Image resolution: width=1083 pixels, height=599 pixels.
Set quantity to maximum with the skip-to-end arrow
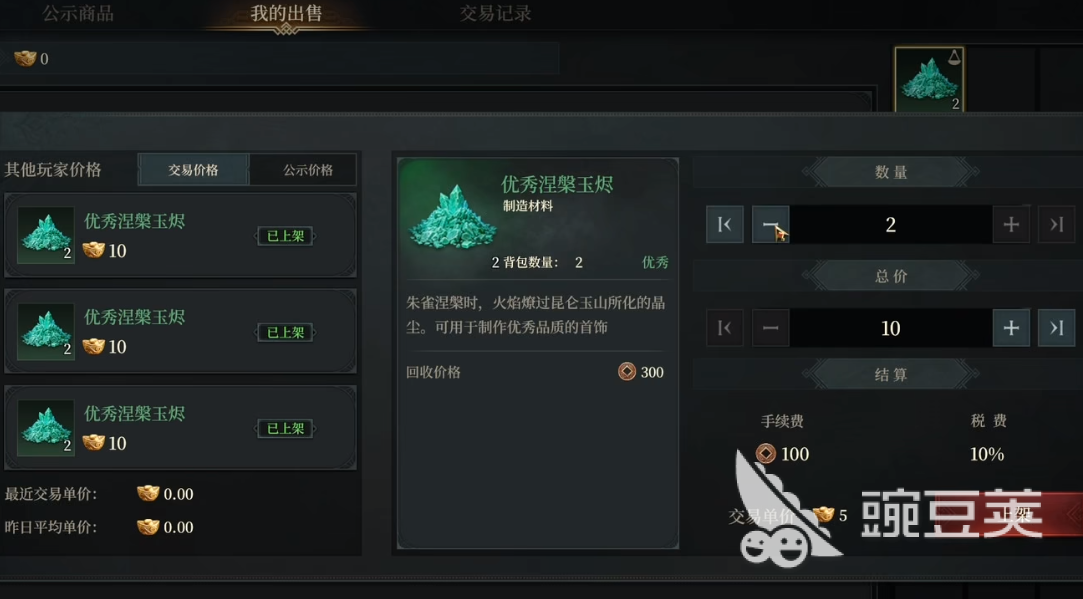(x=1056, y=225)
